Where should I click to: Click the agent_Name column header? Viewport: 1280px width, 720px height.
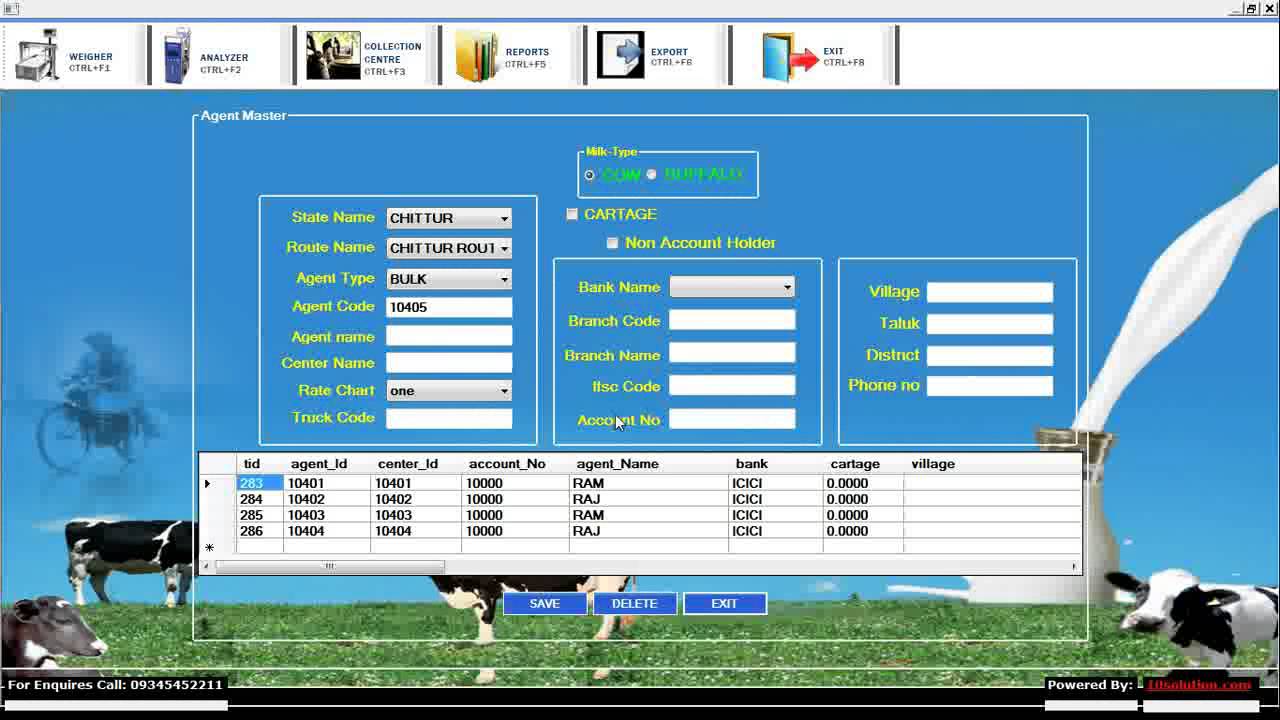pos(617,464)
